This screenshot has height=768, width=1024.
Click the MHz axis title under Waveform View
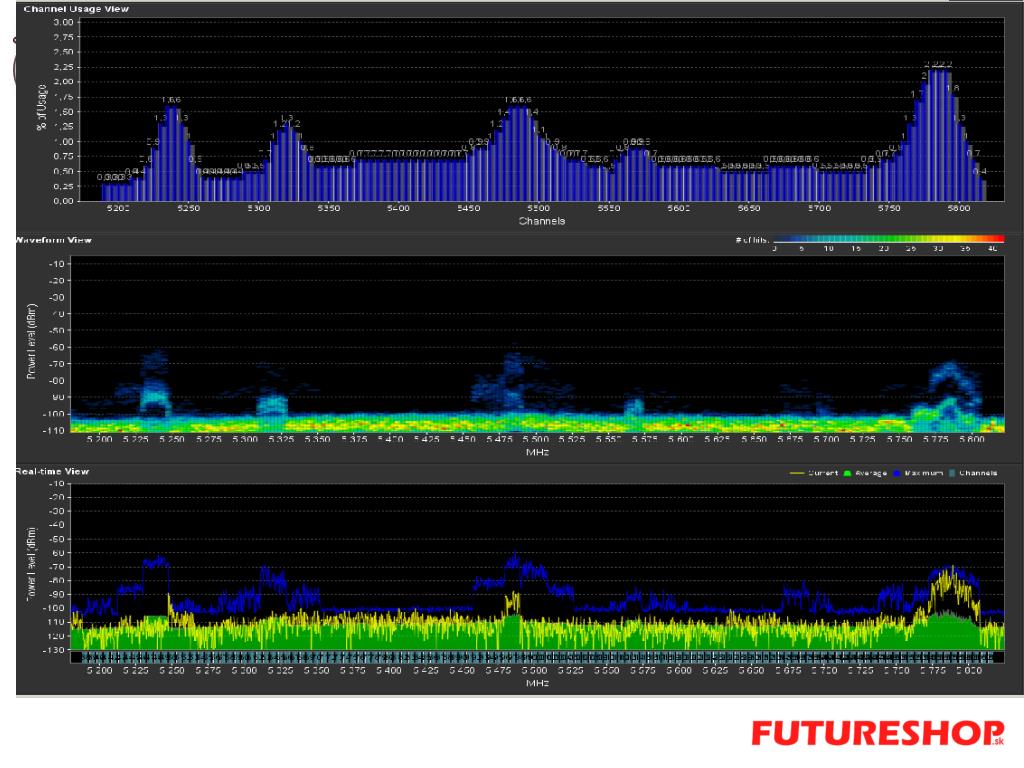pos(537,452)
